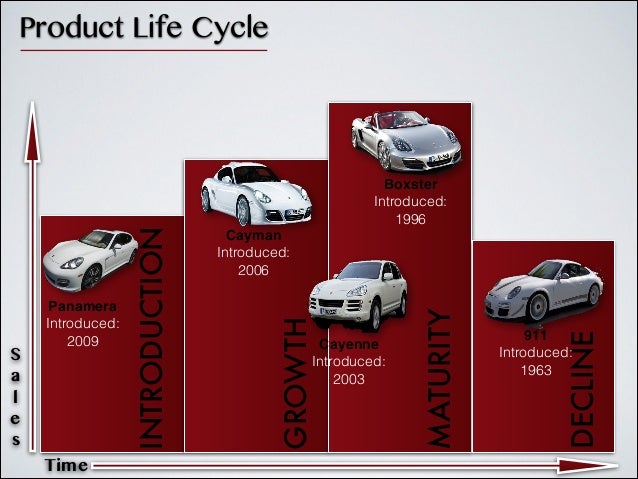Click the INTRODUCTION vertical label
Viewport: 638px width, 479px height.
pyautogui.click(x=151, y=338)
